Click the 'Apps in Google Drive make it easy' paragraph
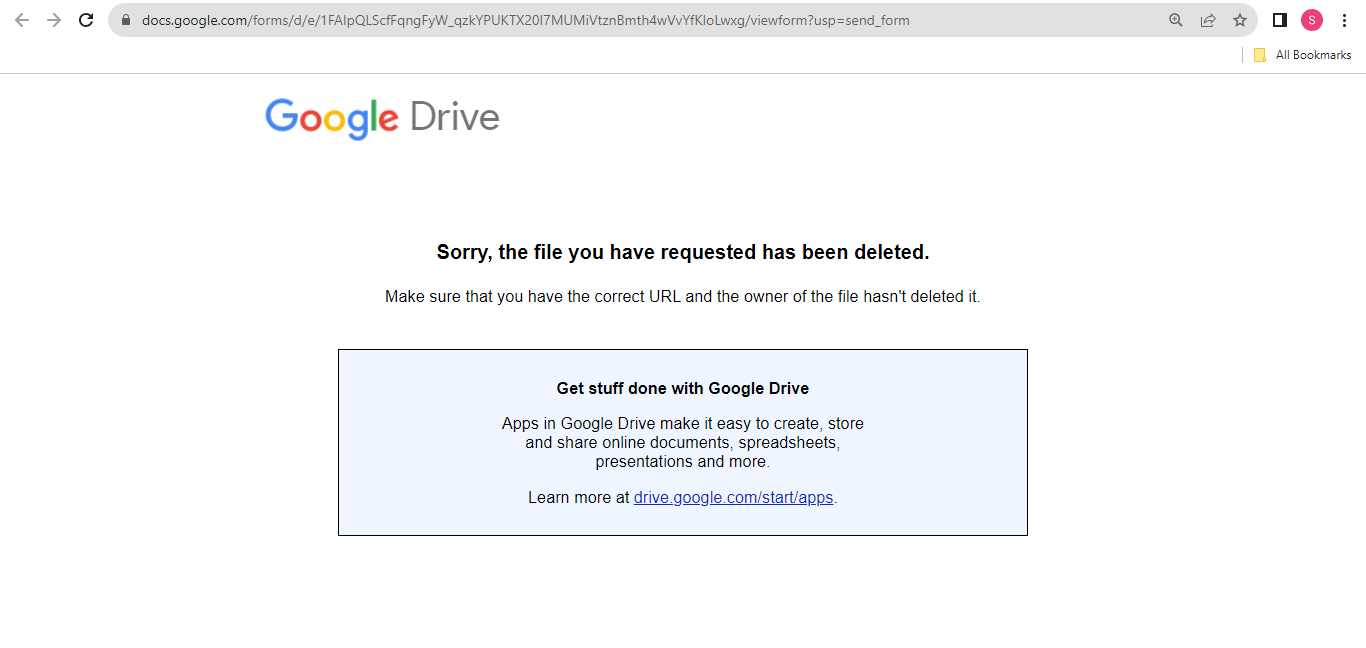 click(x=683, y=442)
